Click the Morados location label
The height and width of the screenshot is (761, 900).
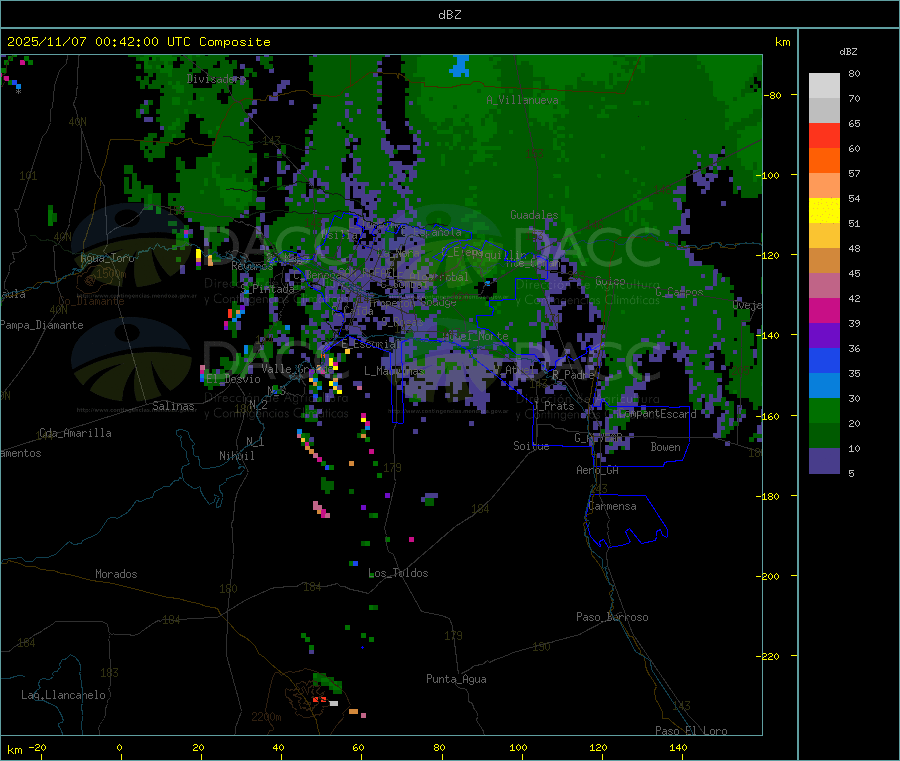(x=116, y=574)
